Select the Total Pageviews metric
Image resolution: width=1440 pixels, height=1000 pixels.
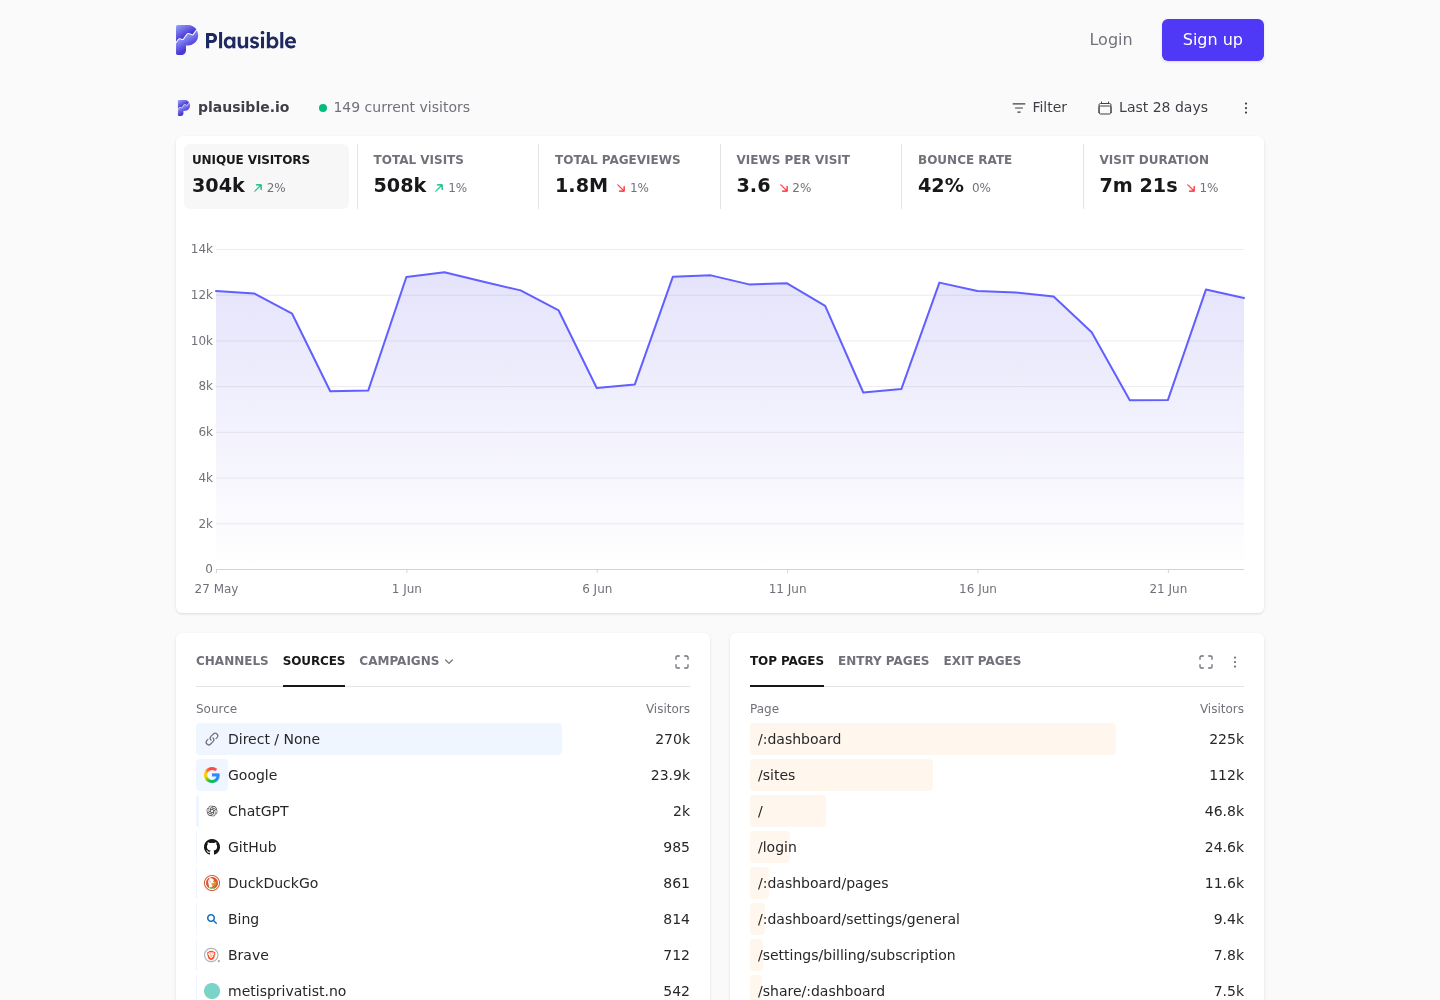point(629,176)
